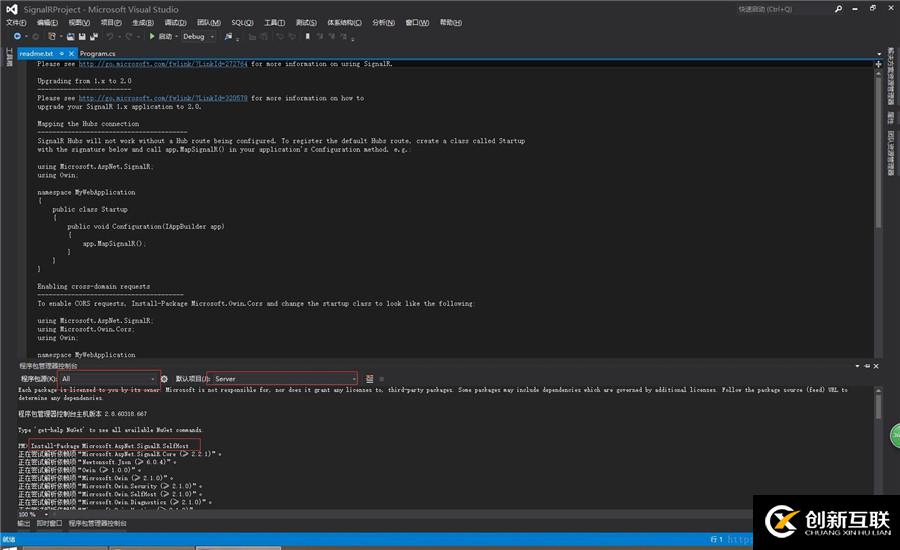The height and width of the screenshot is (550, 900).
Task: Click the green Start debugging play icon
Action: click(x=152, y=36)
